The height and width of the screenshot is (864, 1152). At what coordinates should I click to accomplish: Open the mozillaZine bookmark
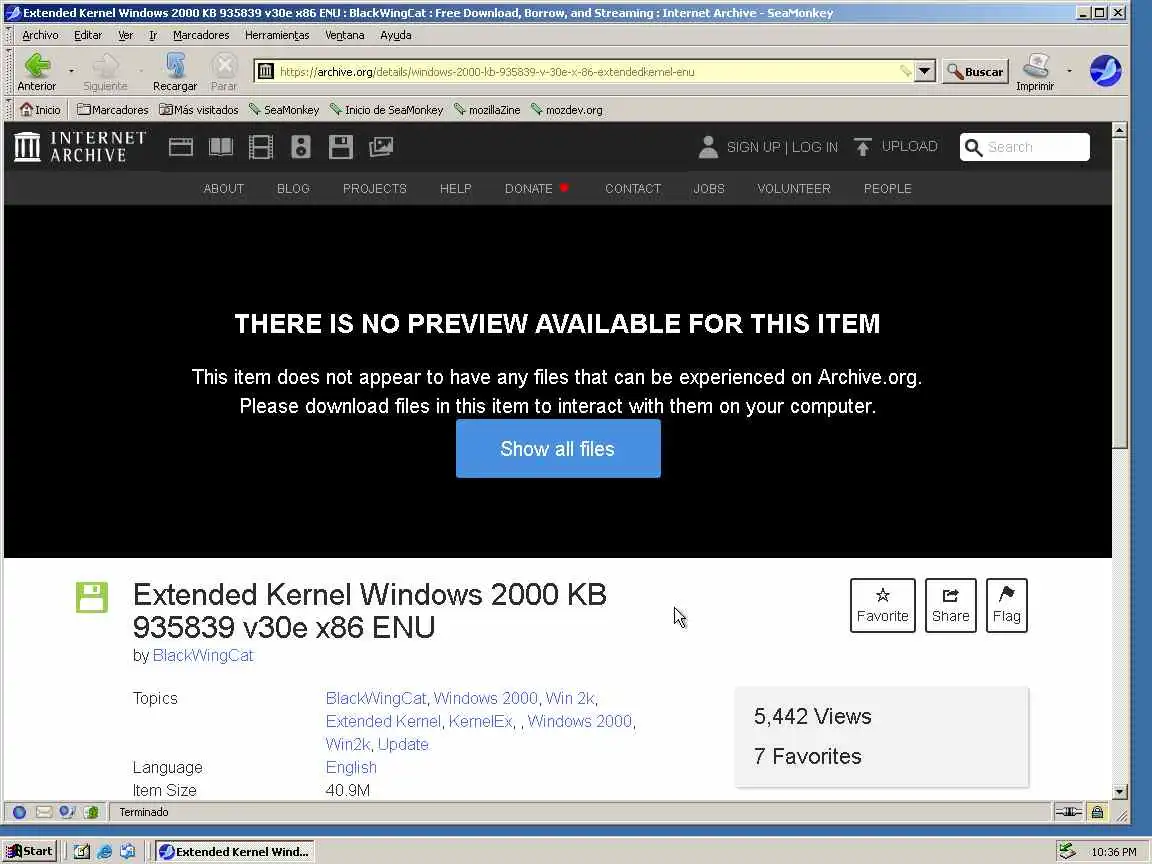(486, 109)
